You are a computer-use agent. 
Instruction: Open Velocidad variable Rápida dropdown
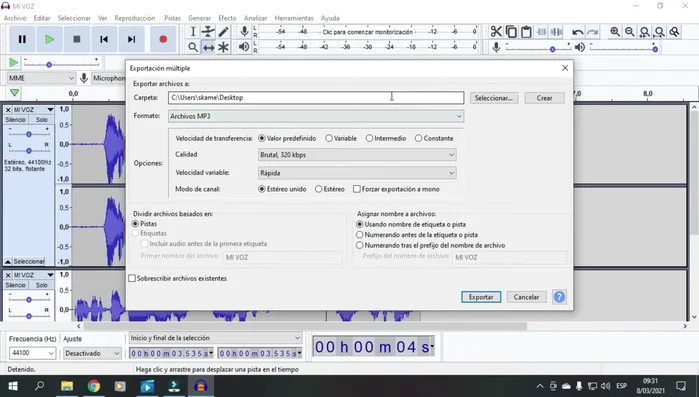pyautogui.click(x=357, y=173)
